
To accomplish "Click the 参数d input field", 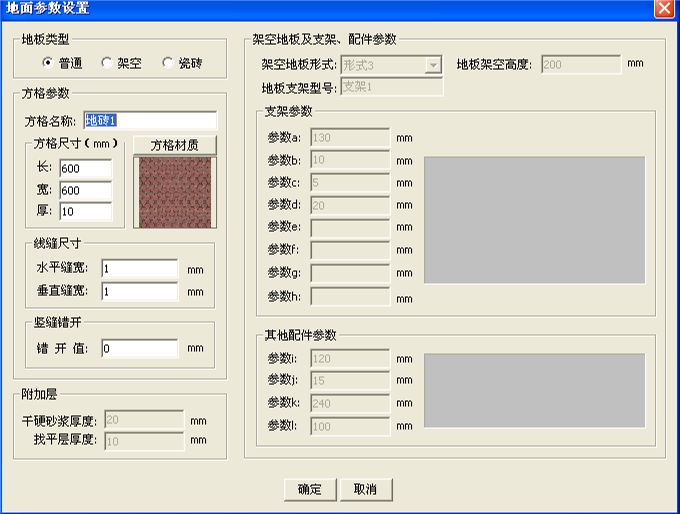I will [350, 205].
